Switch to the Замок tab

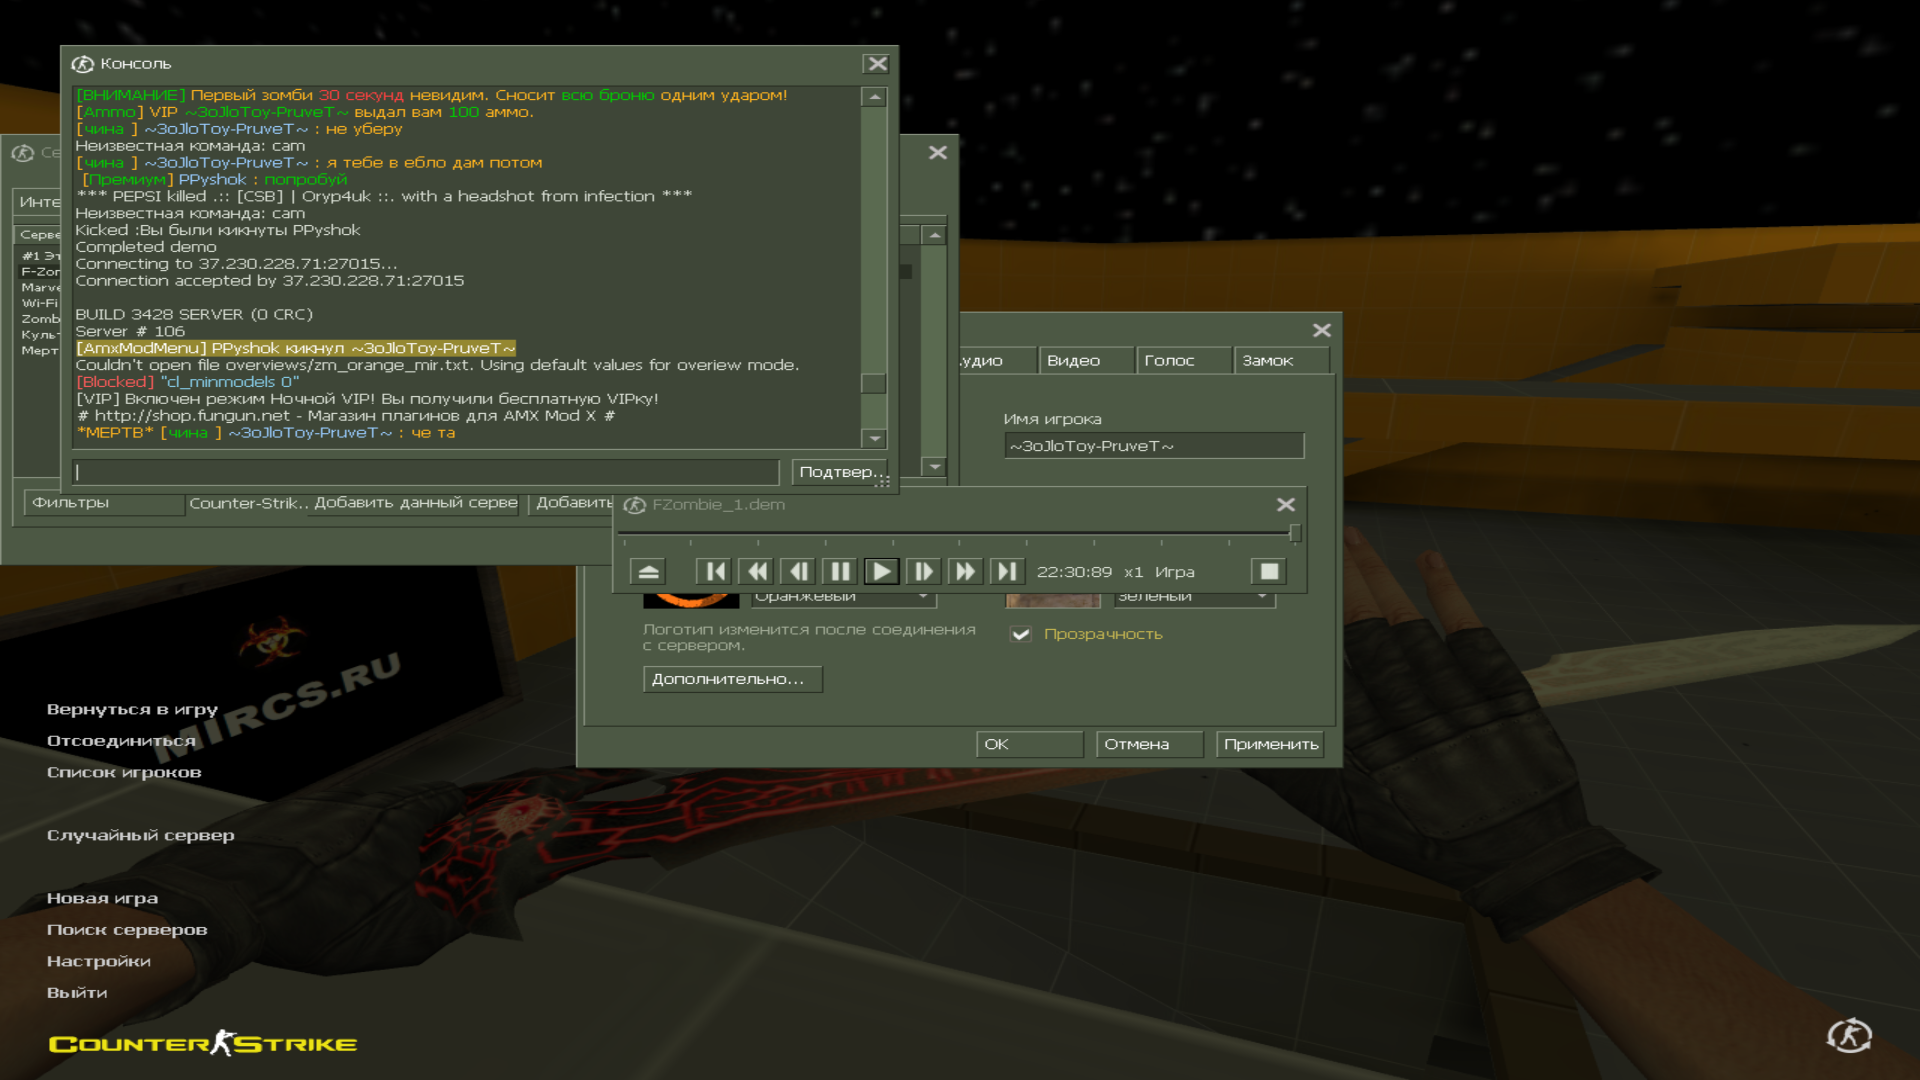click(1282, 360)
